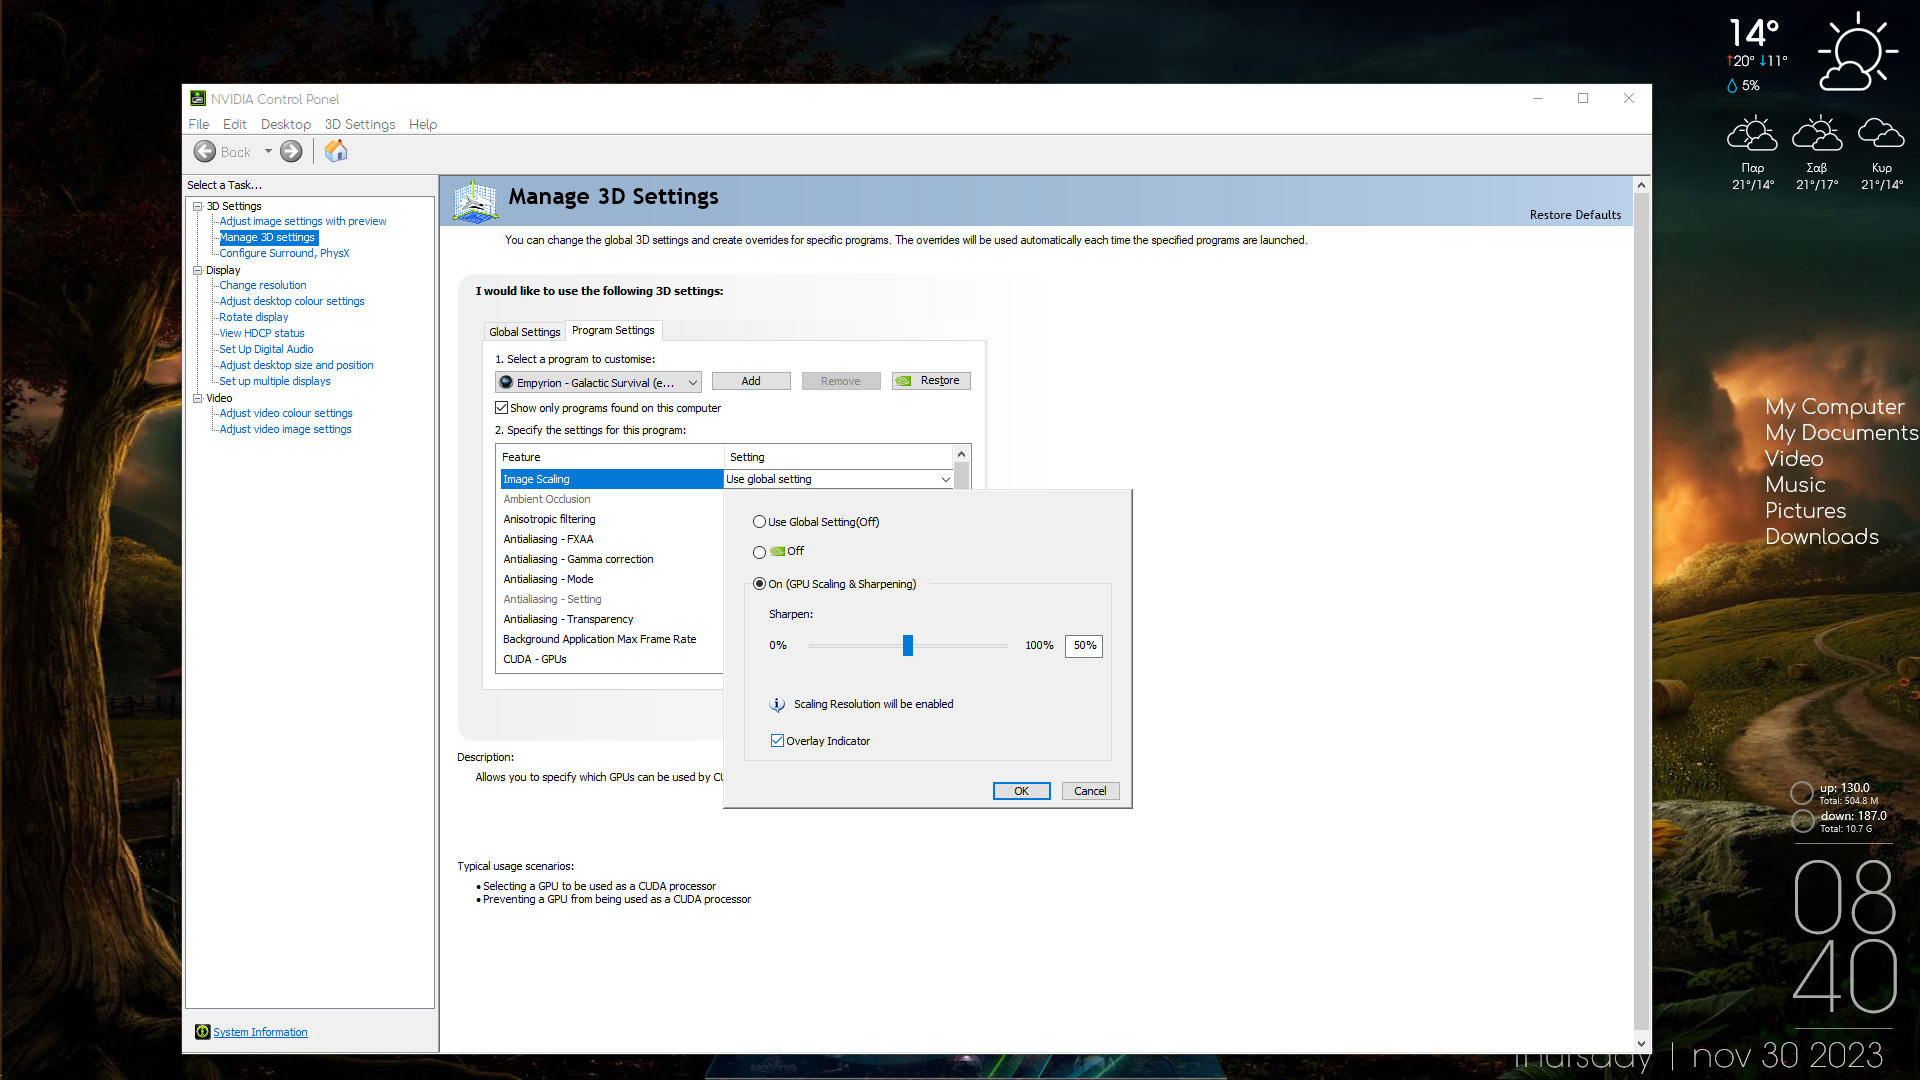Click the Σαβ forecast weather icon
Image resolution: width=1920 pixels, height=1080 pixels.
[1817, 134]
